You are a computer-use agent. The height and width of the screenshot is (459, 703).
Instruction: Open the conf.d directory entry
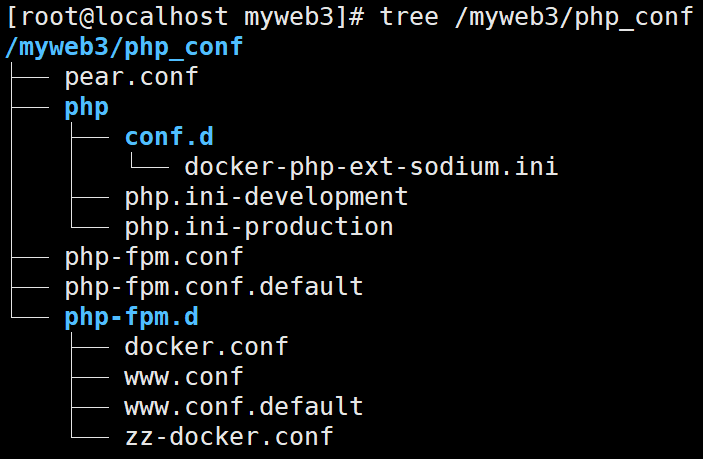(x=168, y=136)
